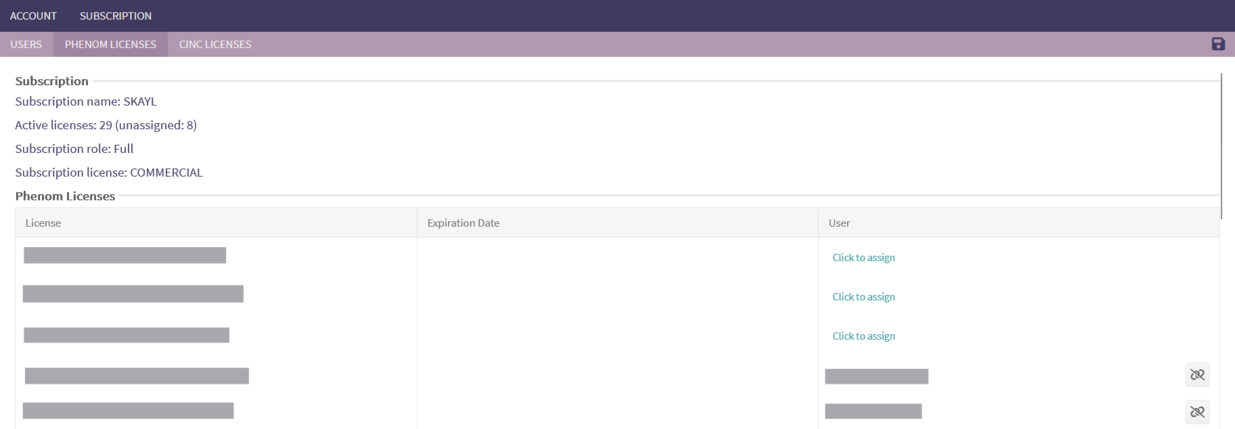This screenshot has width=1235, height=429.
Task: Click the assigned user in the fourth row
Action: [x=876, y=376]
